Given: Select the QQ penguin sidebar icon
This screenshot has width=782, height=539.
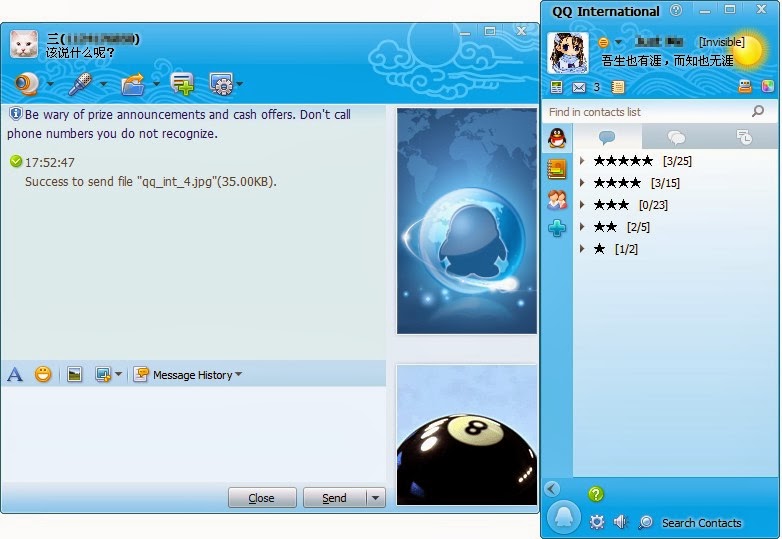Looking at the screenshot, I should click(x=557, y=138).
